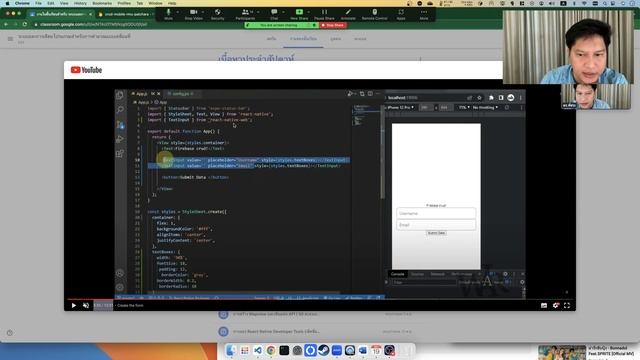This screenshot has height=360, width=640.
Task: Click the green screen sharing indicator
Action: point(281,25)
